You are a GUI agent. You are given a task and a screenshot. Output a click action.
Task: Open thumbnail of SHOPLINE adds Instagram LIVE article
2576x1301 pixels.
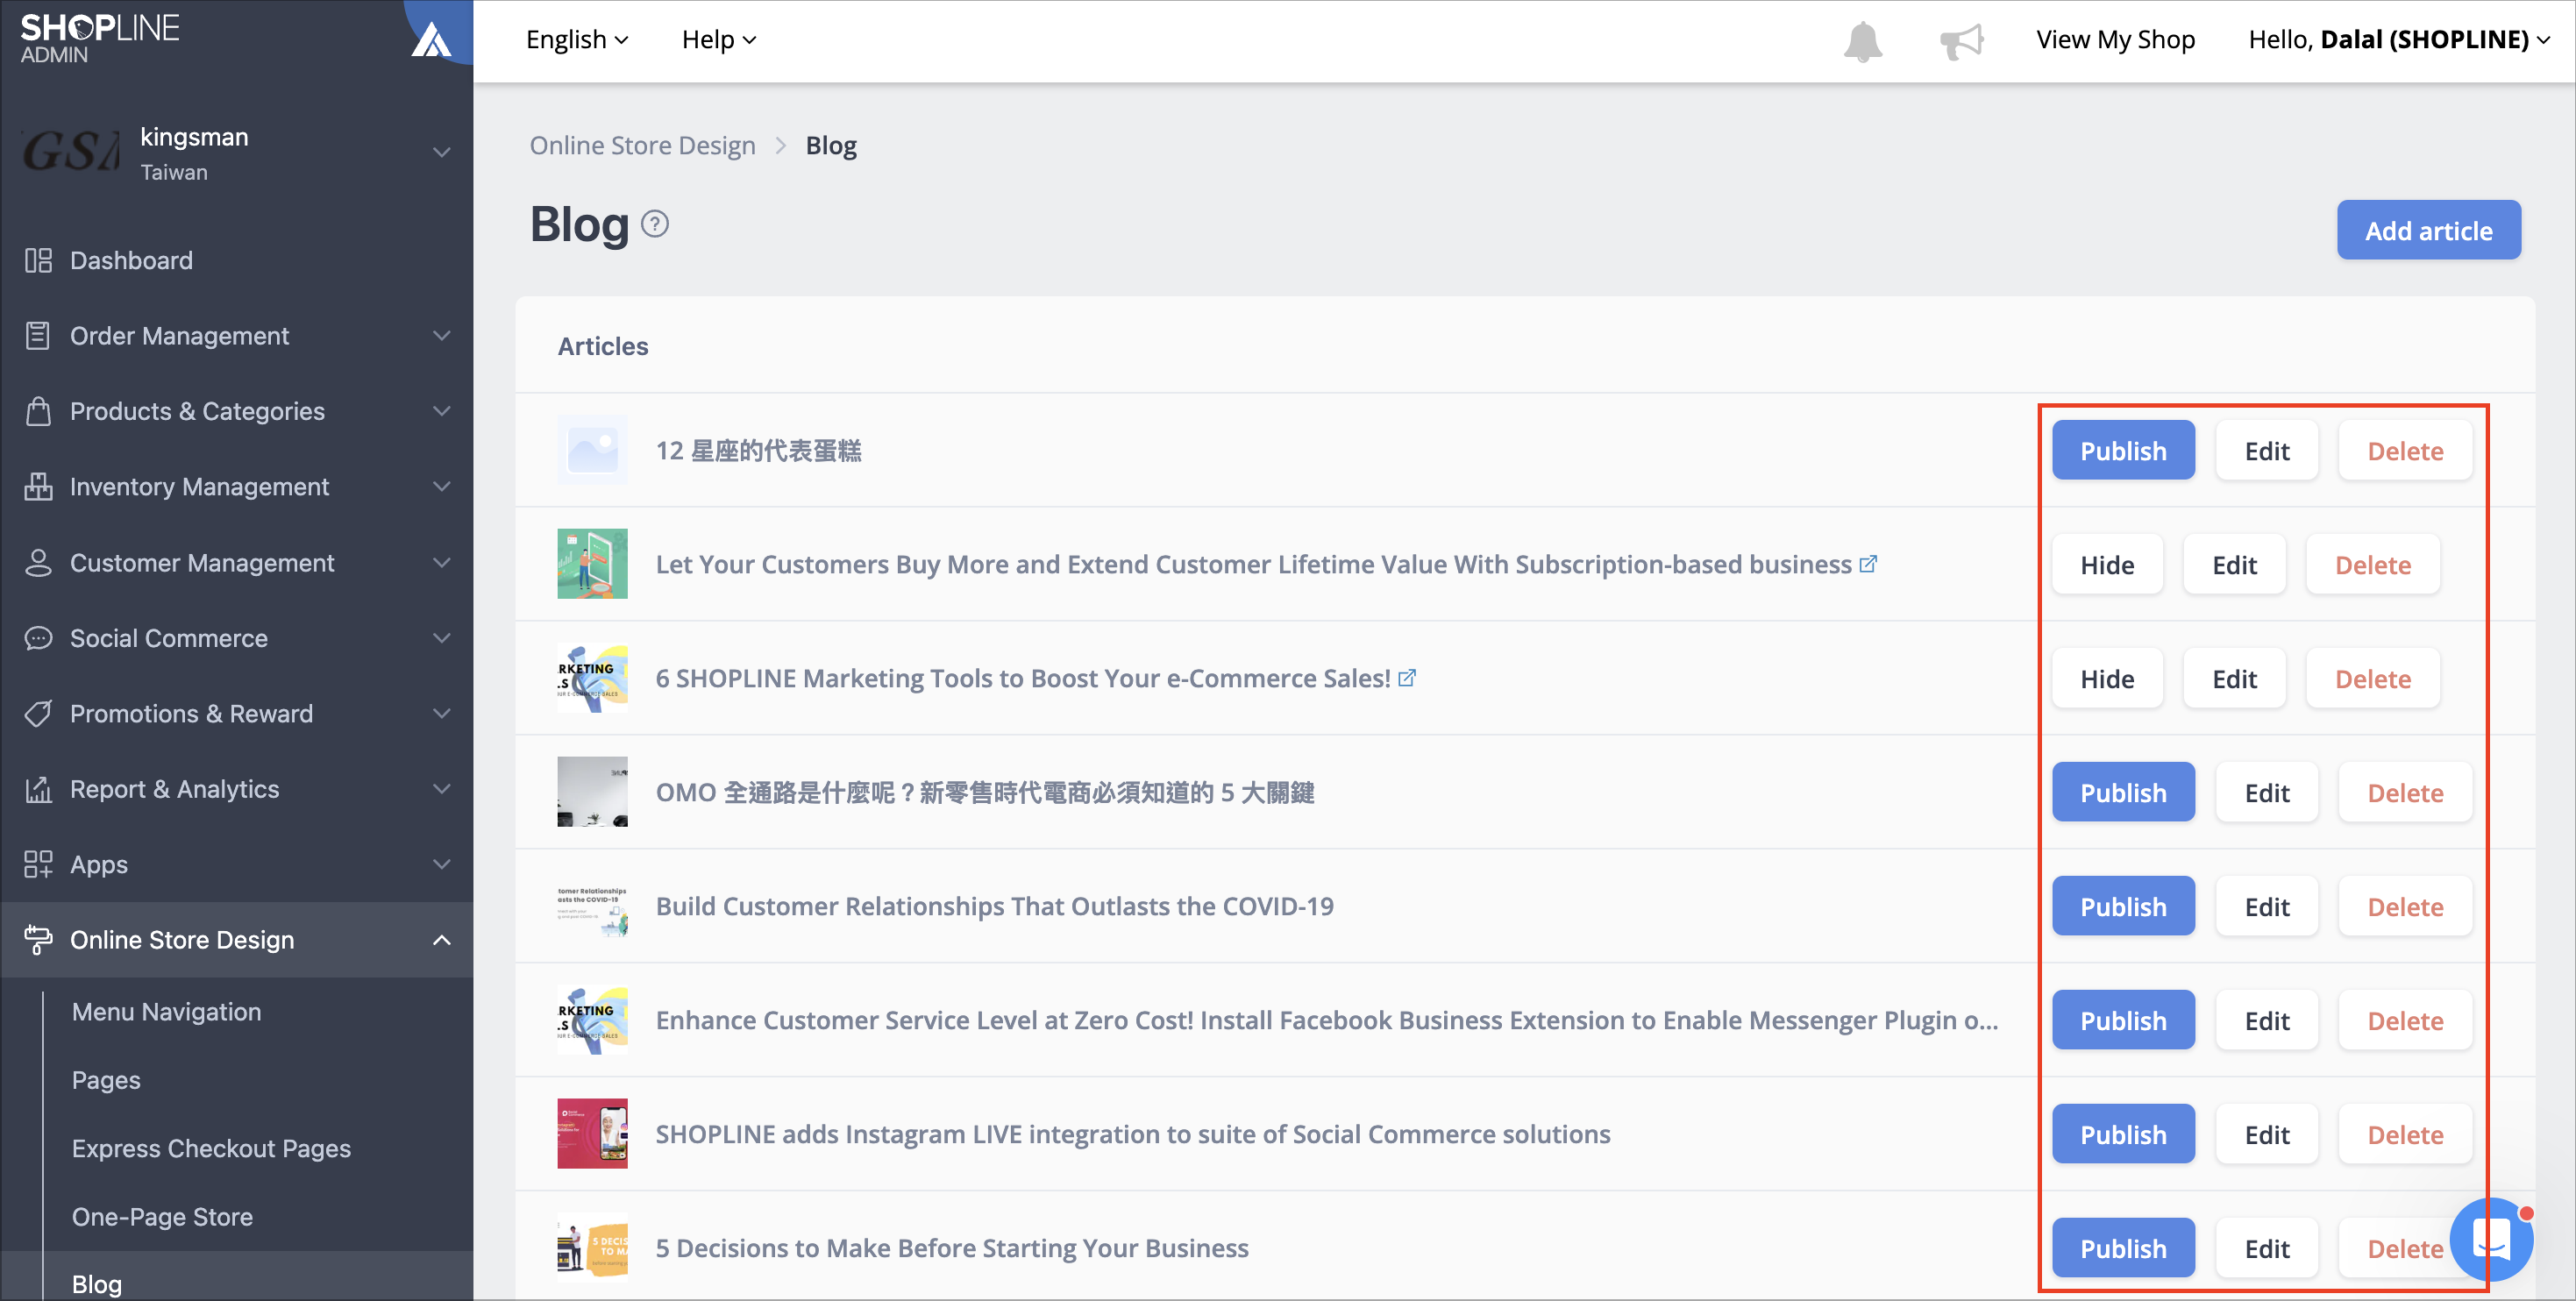[592, 1134]
